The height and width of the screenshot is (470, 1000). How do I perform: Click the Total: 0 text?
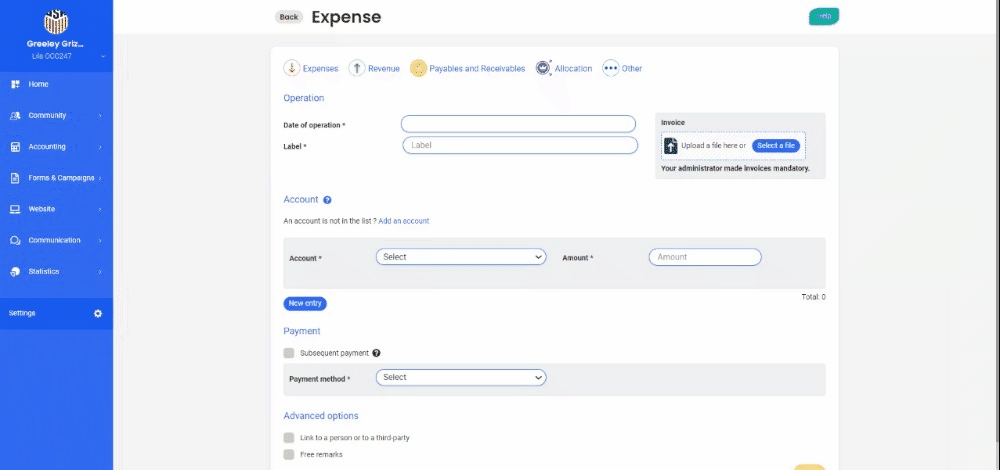[x=813, y=297]
